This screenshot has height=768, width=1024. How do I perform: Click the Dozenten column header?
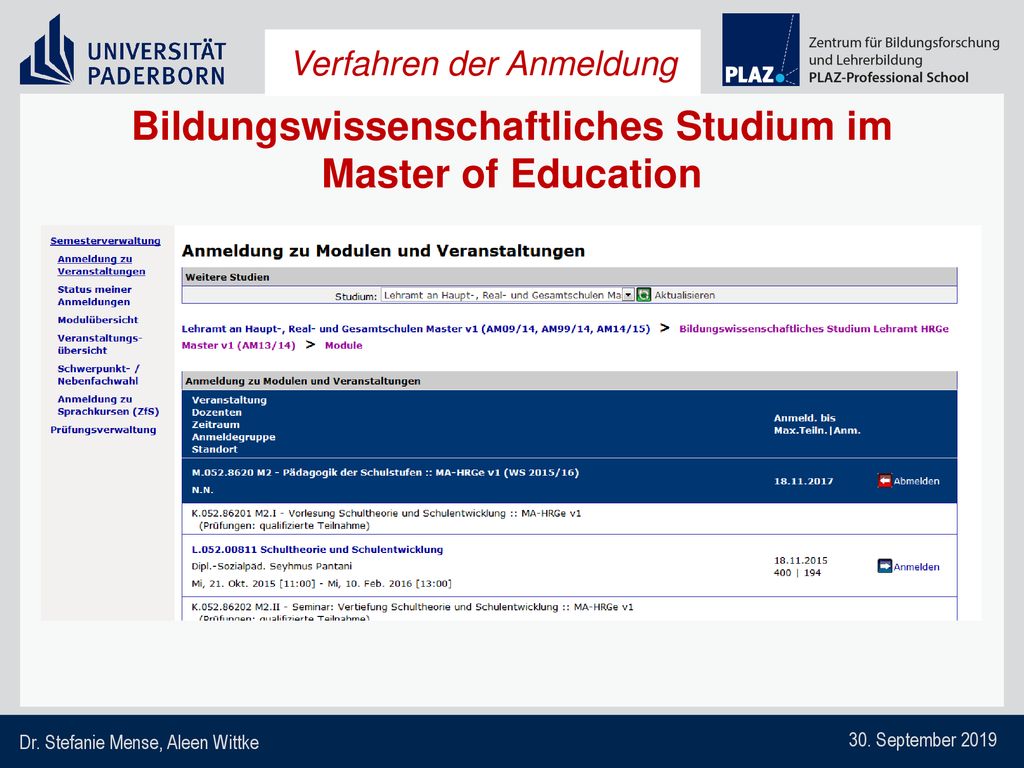[217, 412]
